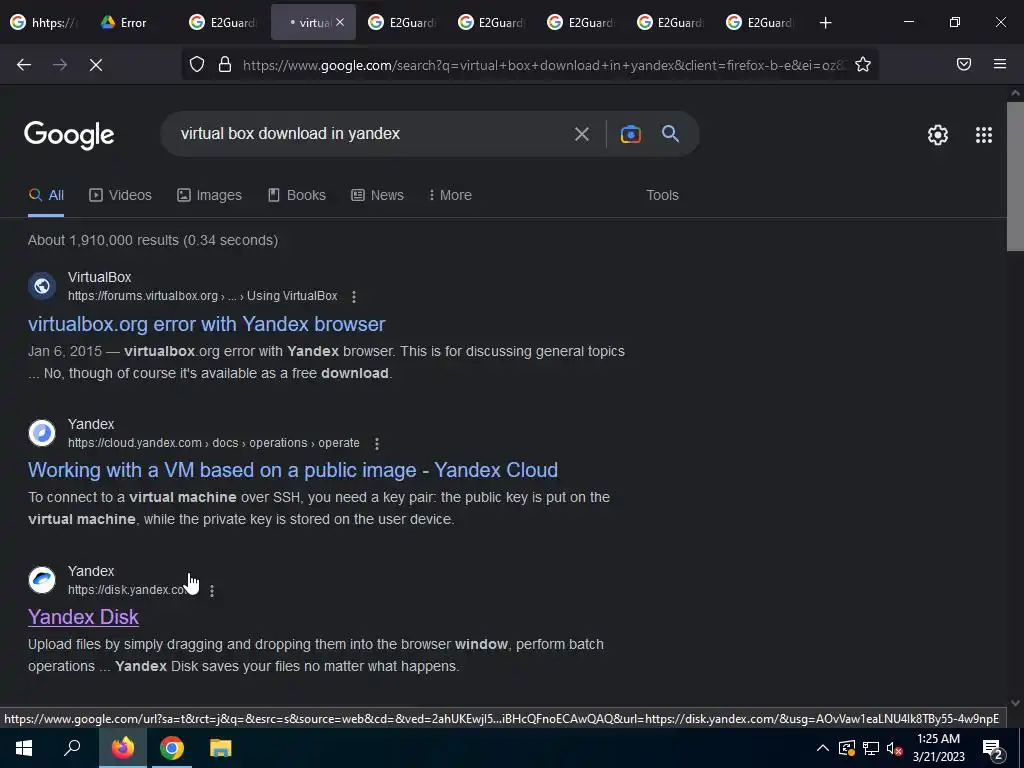
Task: Switch to the Error browser tab
Action: pos(131,23)
